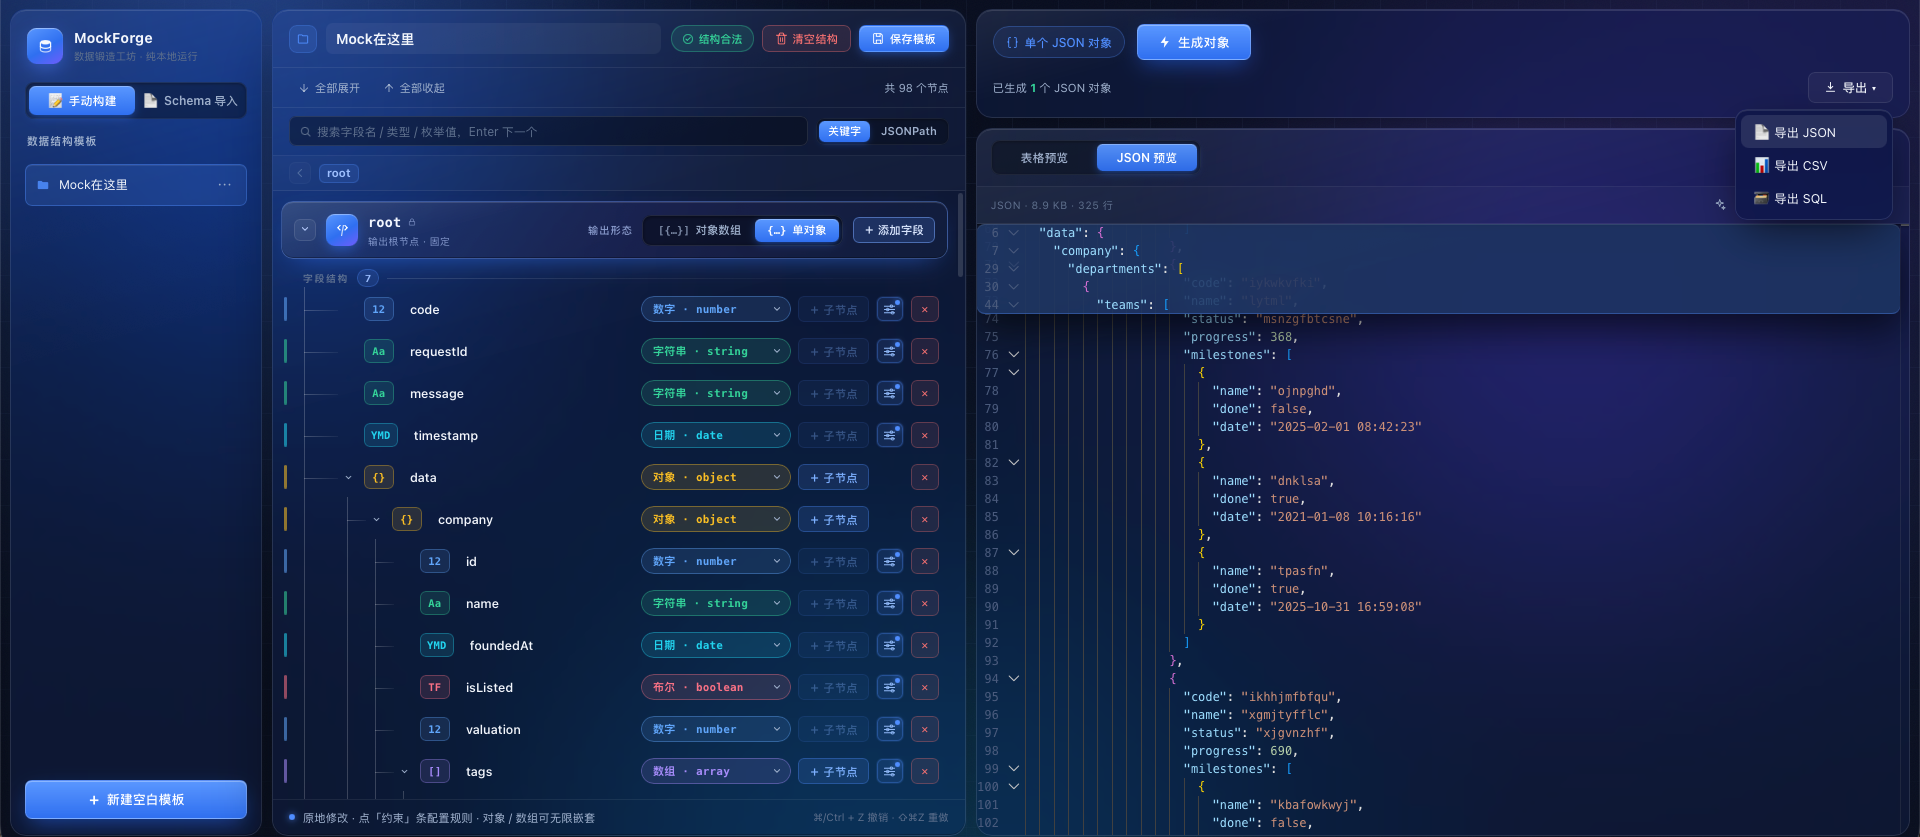This screenshot has height=837, width=1920.
Task: Switch to 手动构建 mode
Action: point(82,101)
